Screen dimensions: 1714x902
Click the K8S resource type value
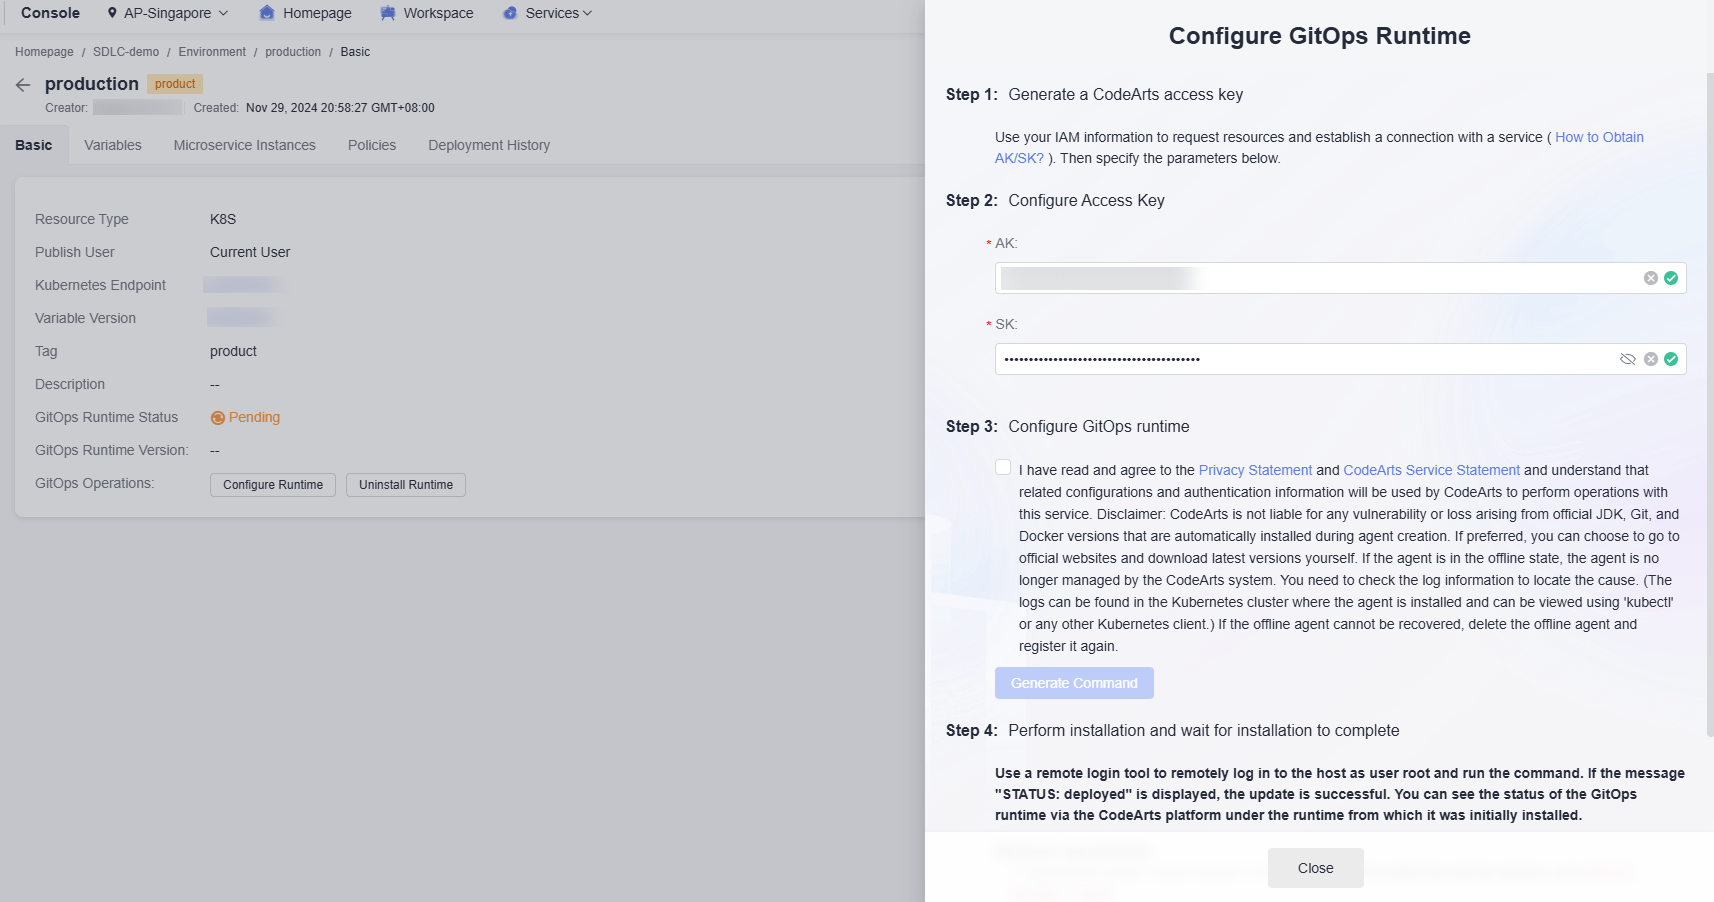(223, 219)
